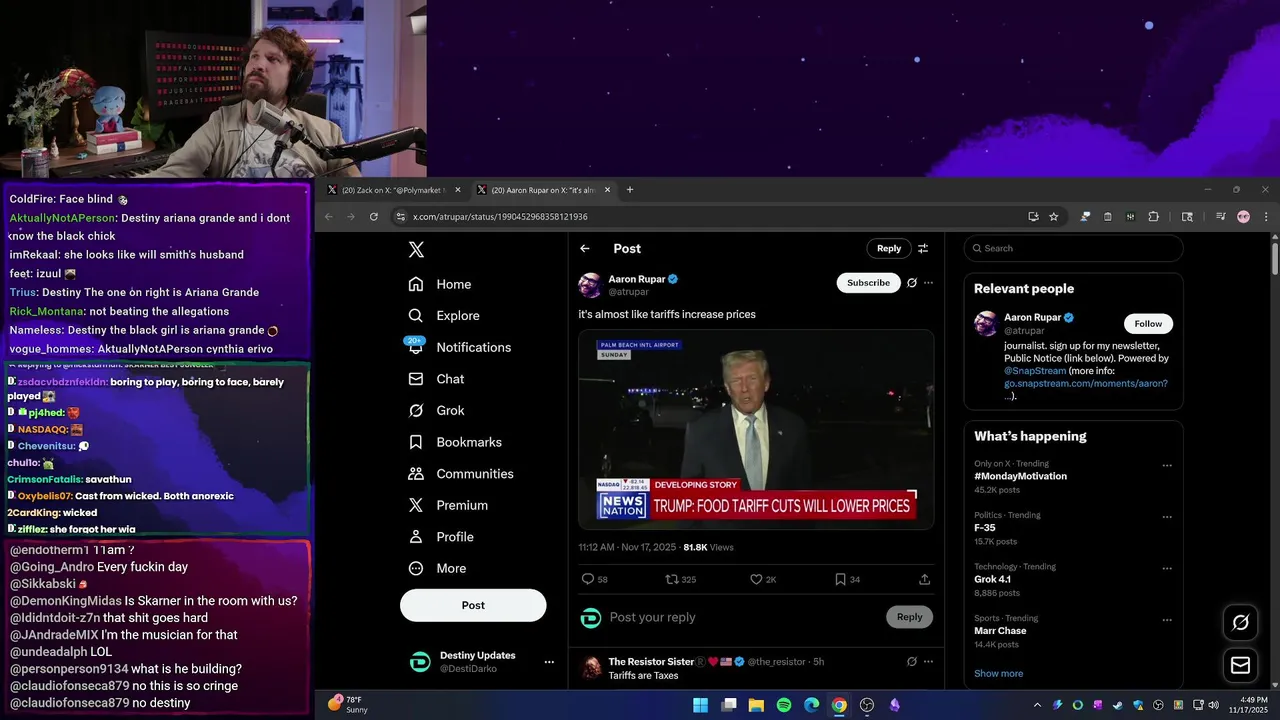Click the browser back arrow

[328, 217]
